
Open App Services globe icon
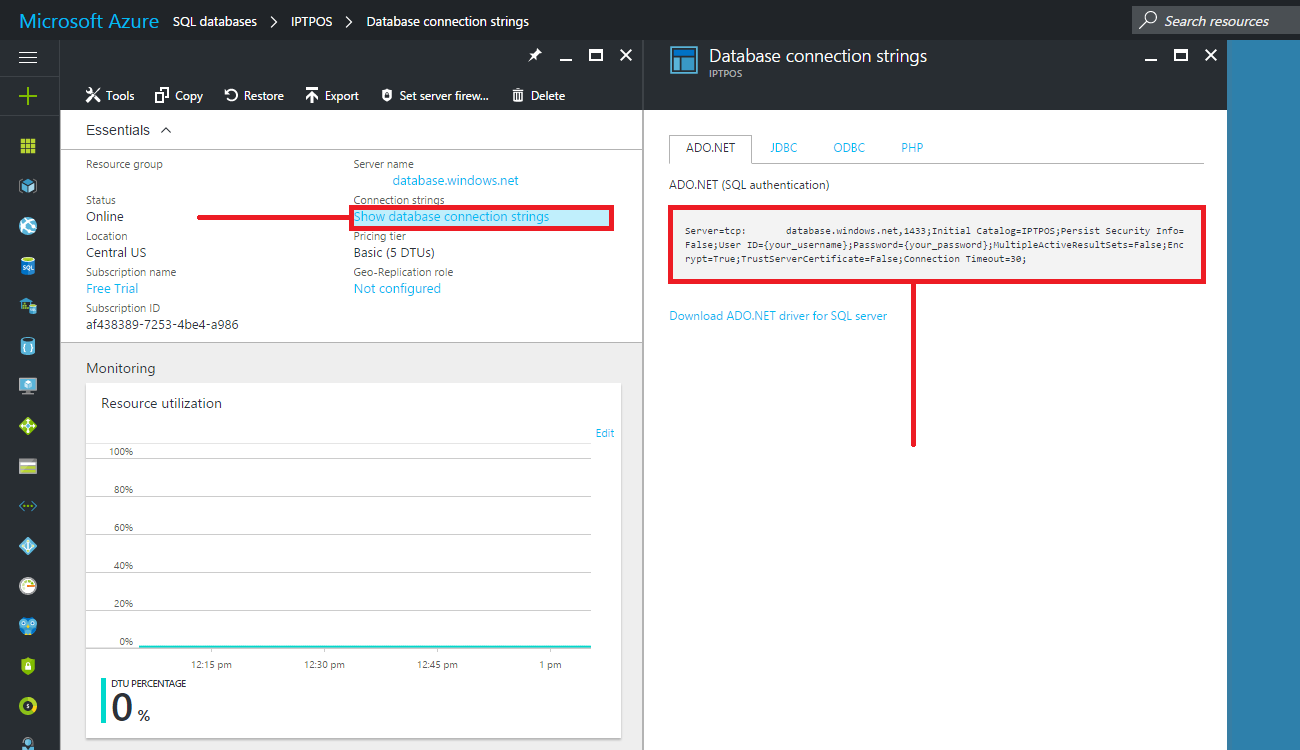coord(28,226)
